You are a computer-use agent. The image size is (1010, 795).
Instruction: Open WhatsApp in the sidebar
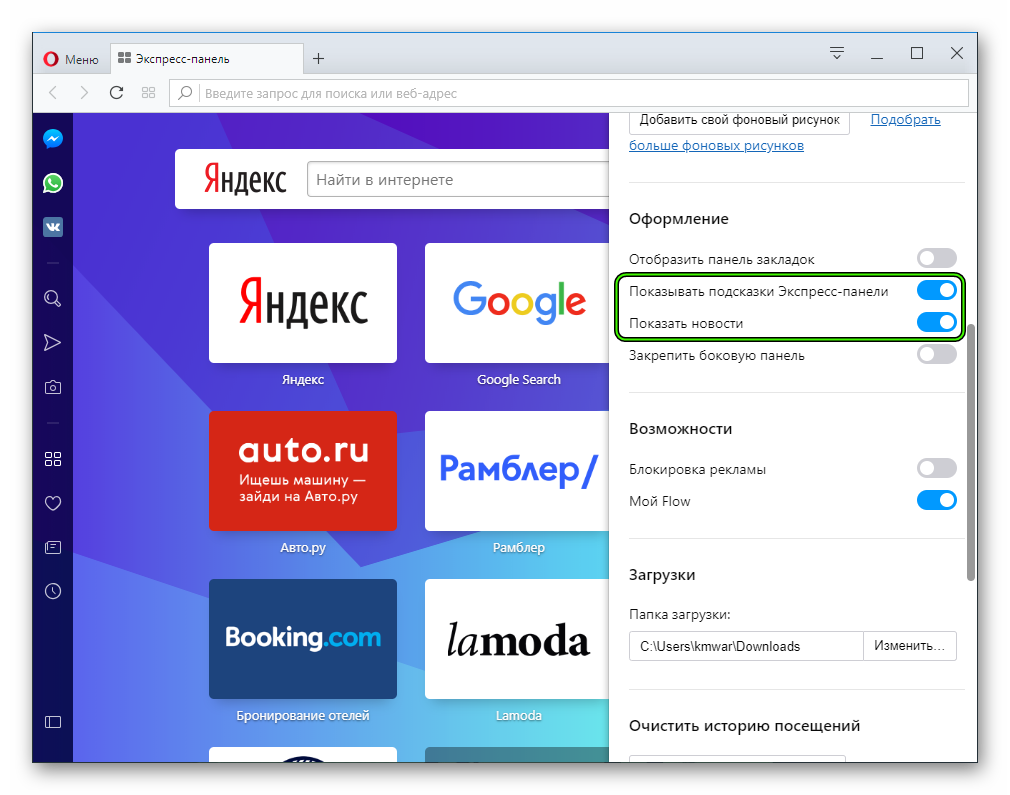53,183
